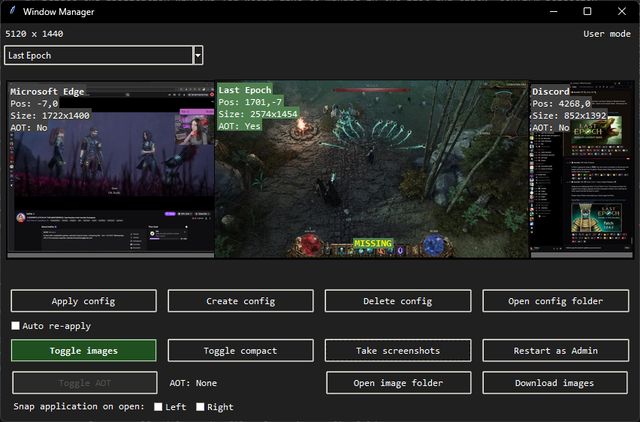Click the yellow MISSING label
Screen dimensions: 640x422
[373, 243]
